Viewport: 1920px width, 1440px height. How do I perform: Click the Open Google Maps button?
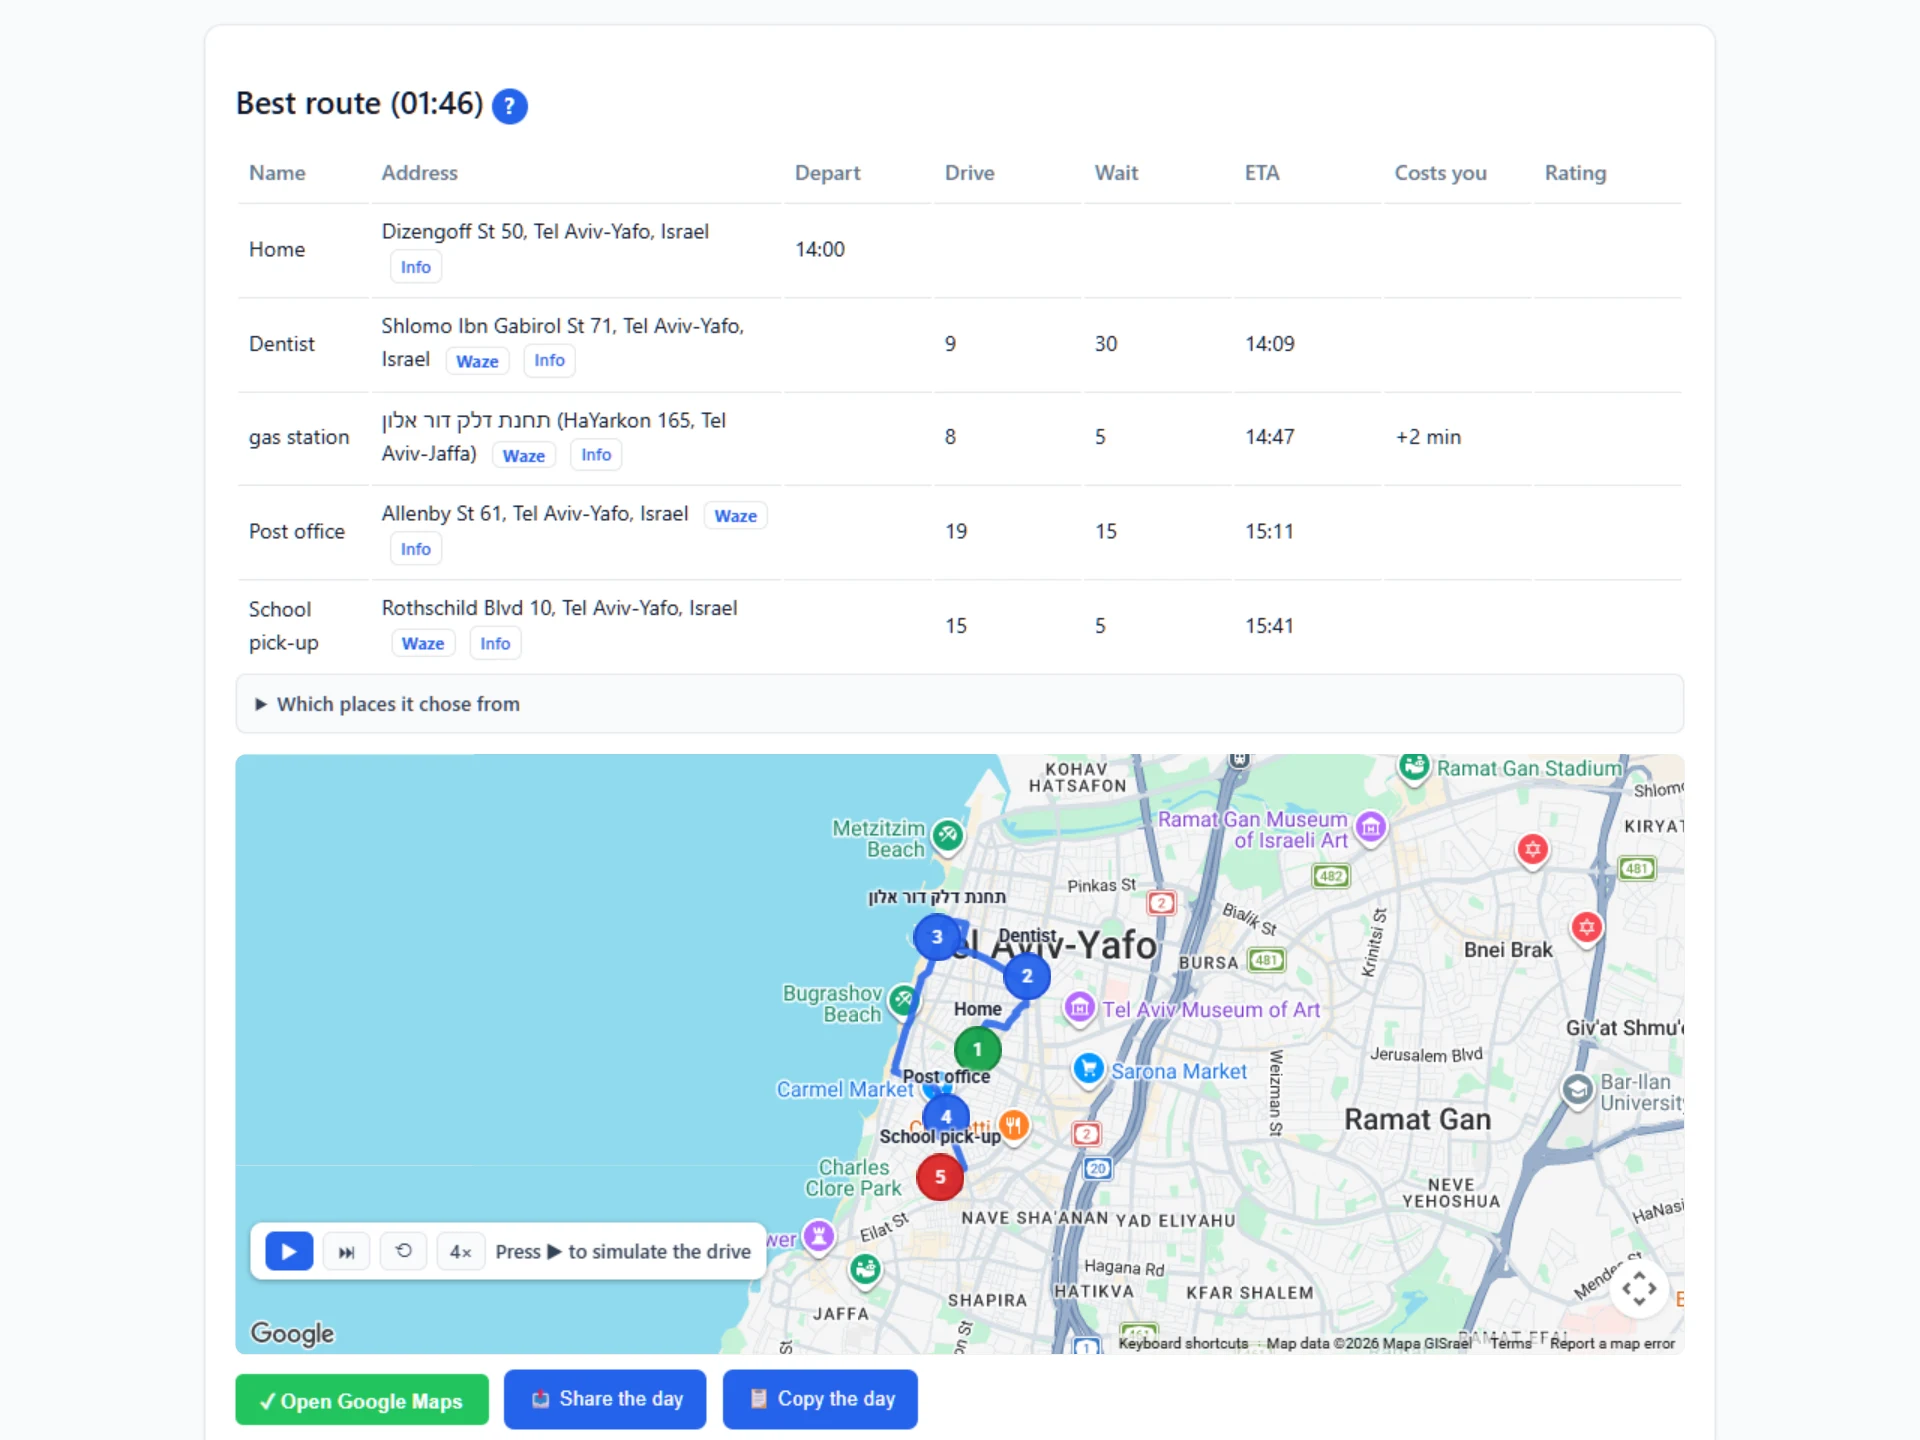pos(362,1400)
